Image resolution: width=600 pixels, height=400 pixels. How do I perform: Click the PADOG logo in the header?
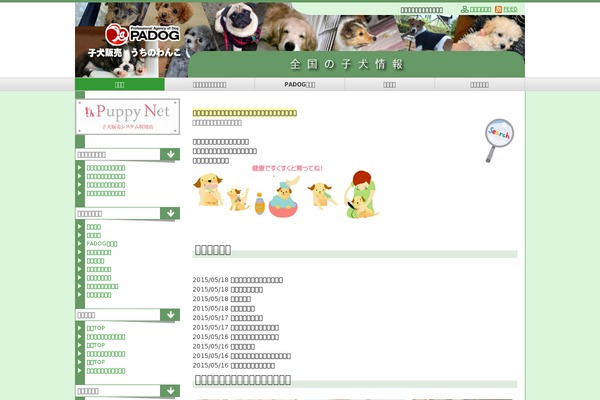[142, 34]
